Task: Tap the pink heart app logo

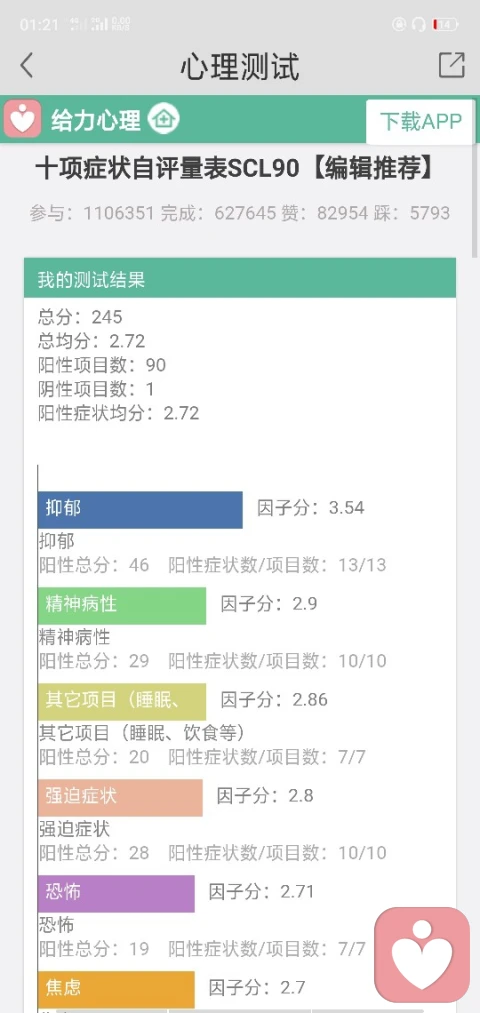Action: [x=23, y=119]
